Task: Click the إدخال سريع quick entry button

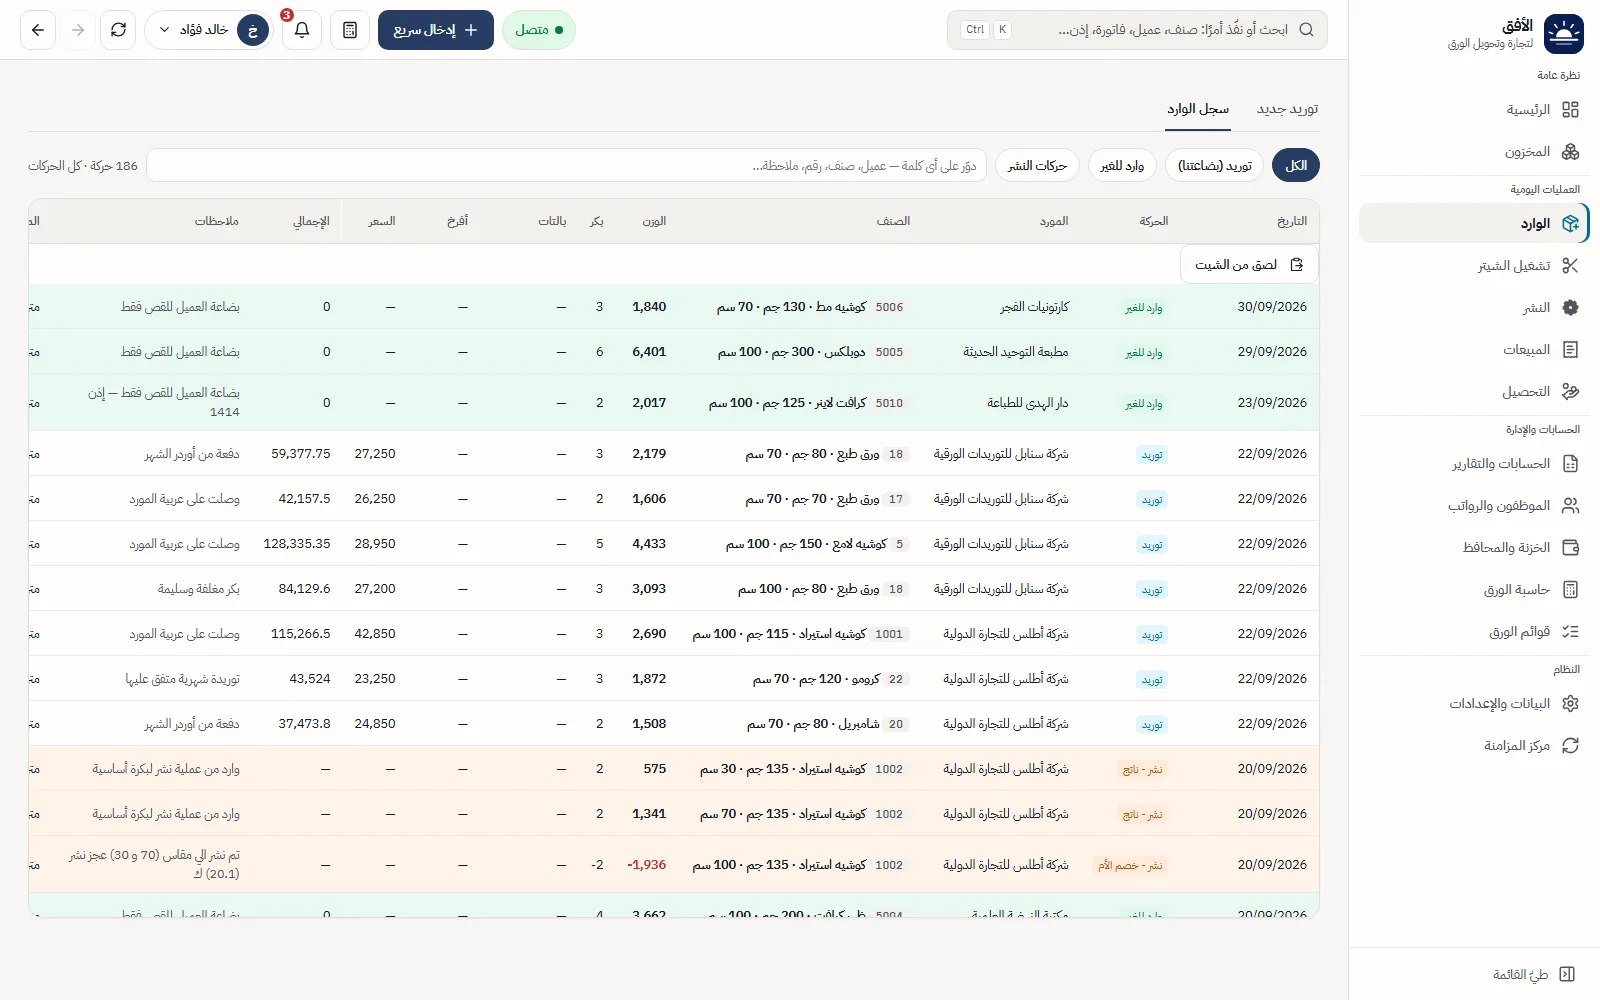Action: click(x=436, y=30)
